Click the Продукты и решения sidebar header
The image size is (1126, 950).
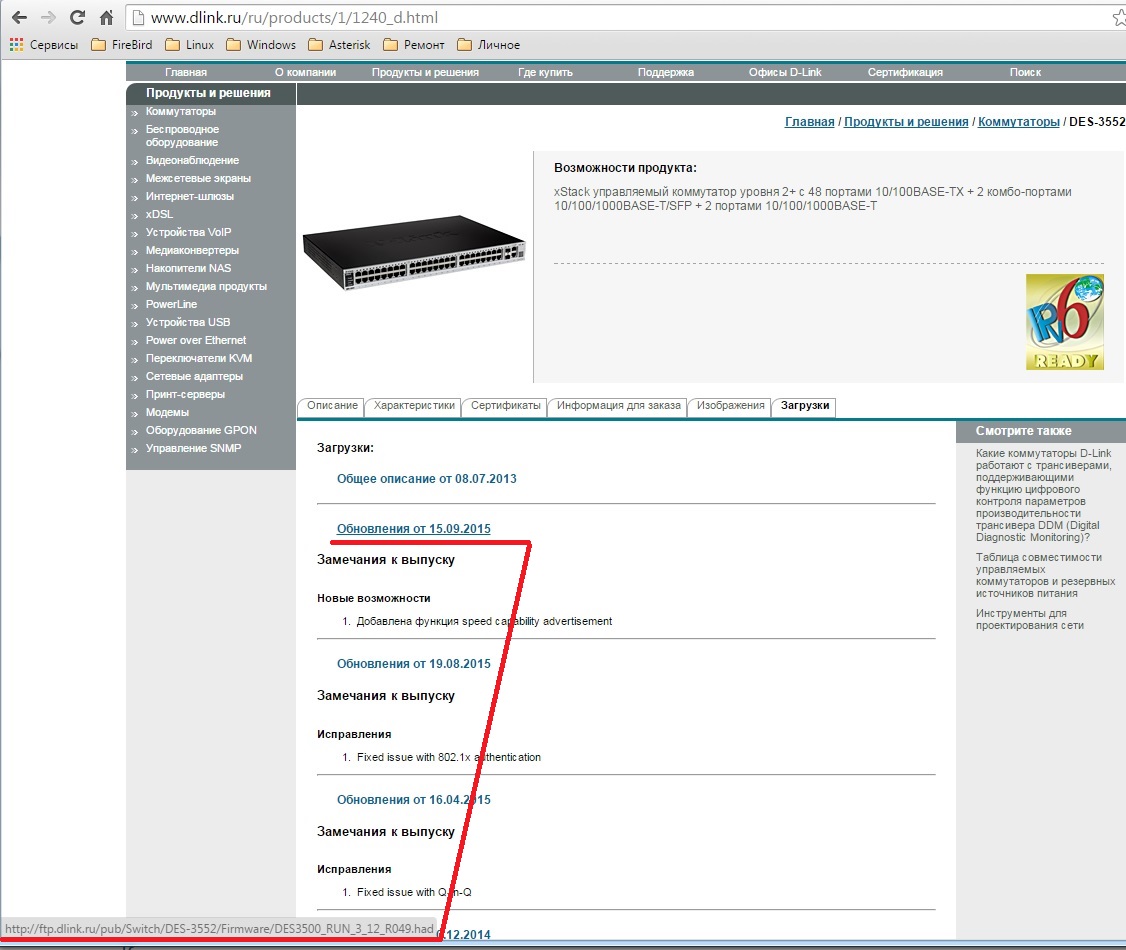pos(208,93)
